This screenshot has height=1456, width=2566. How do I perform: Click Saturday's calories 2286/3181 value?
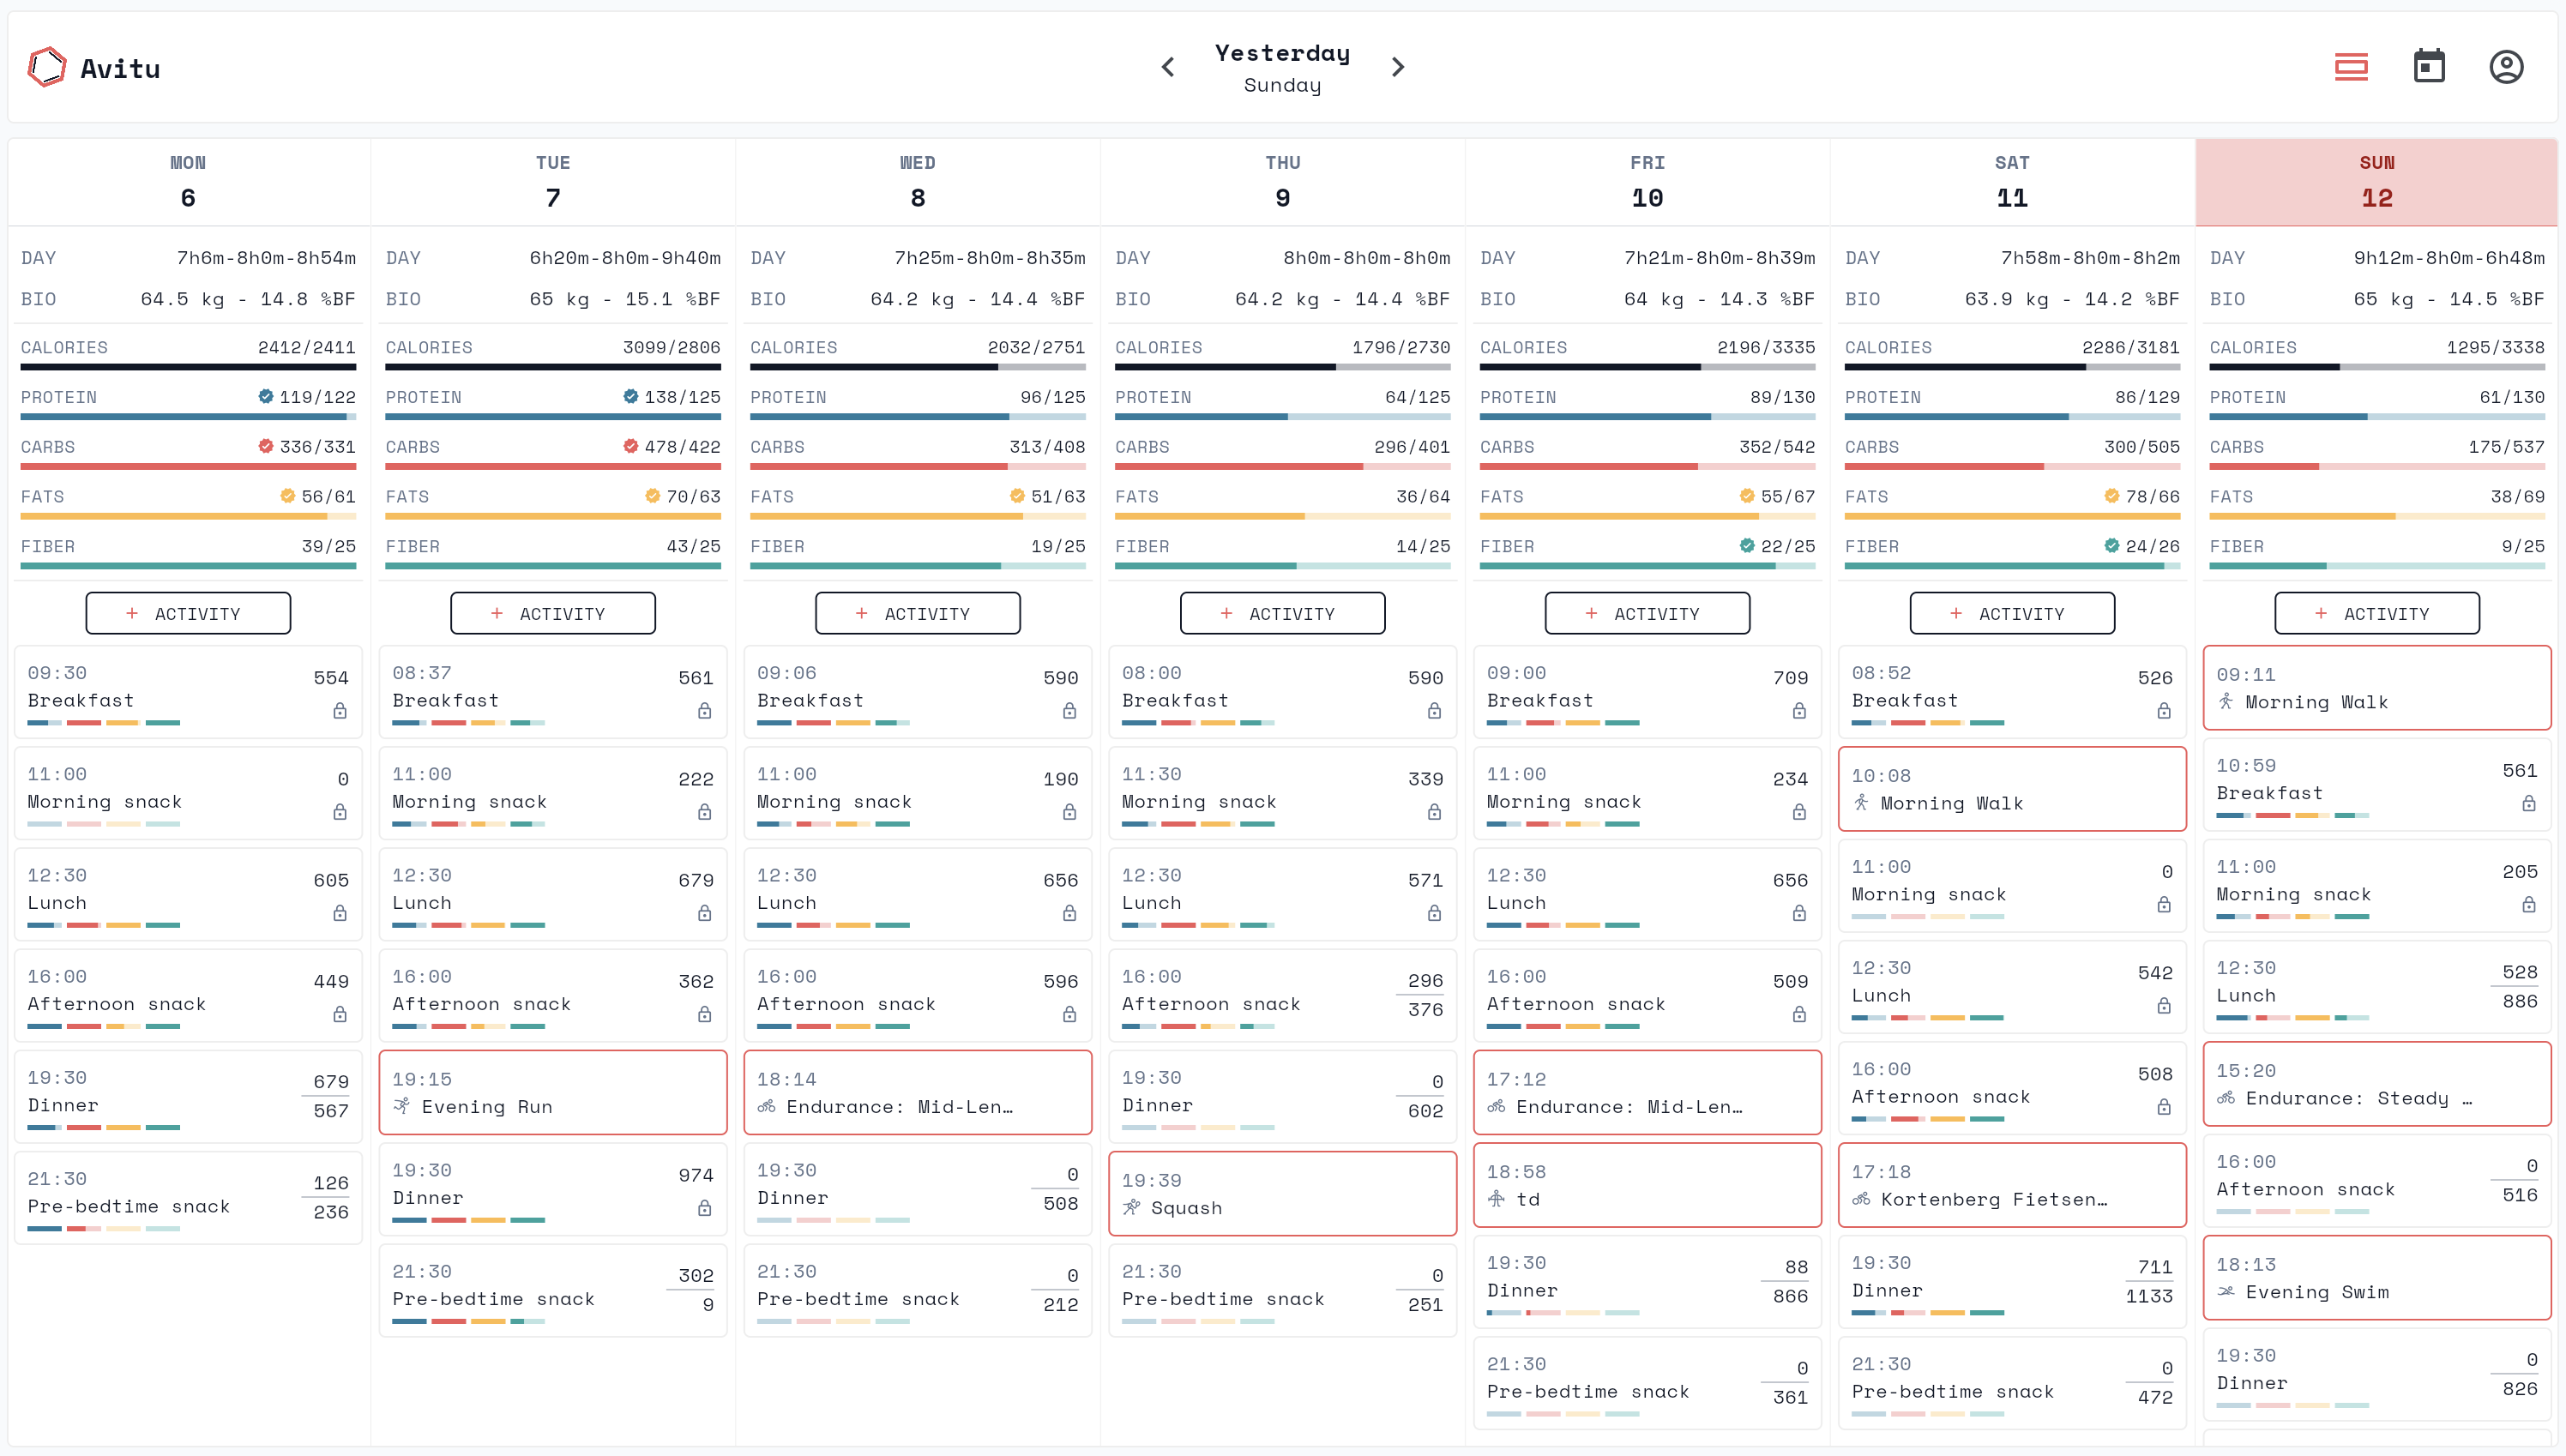coord(2130,347)
